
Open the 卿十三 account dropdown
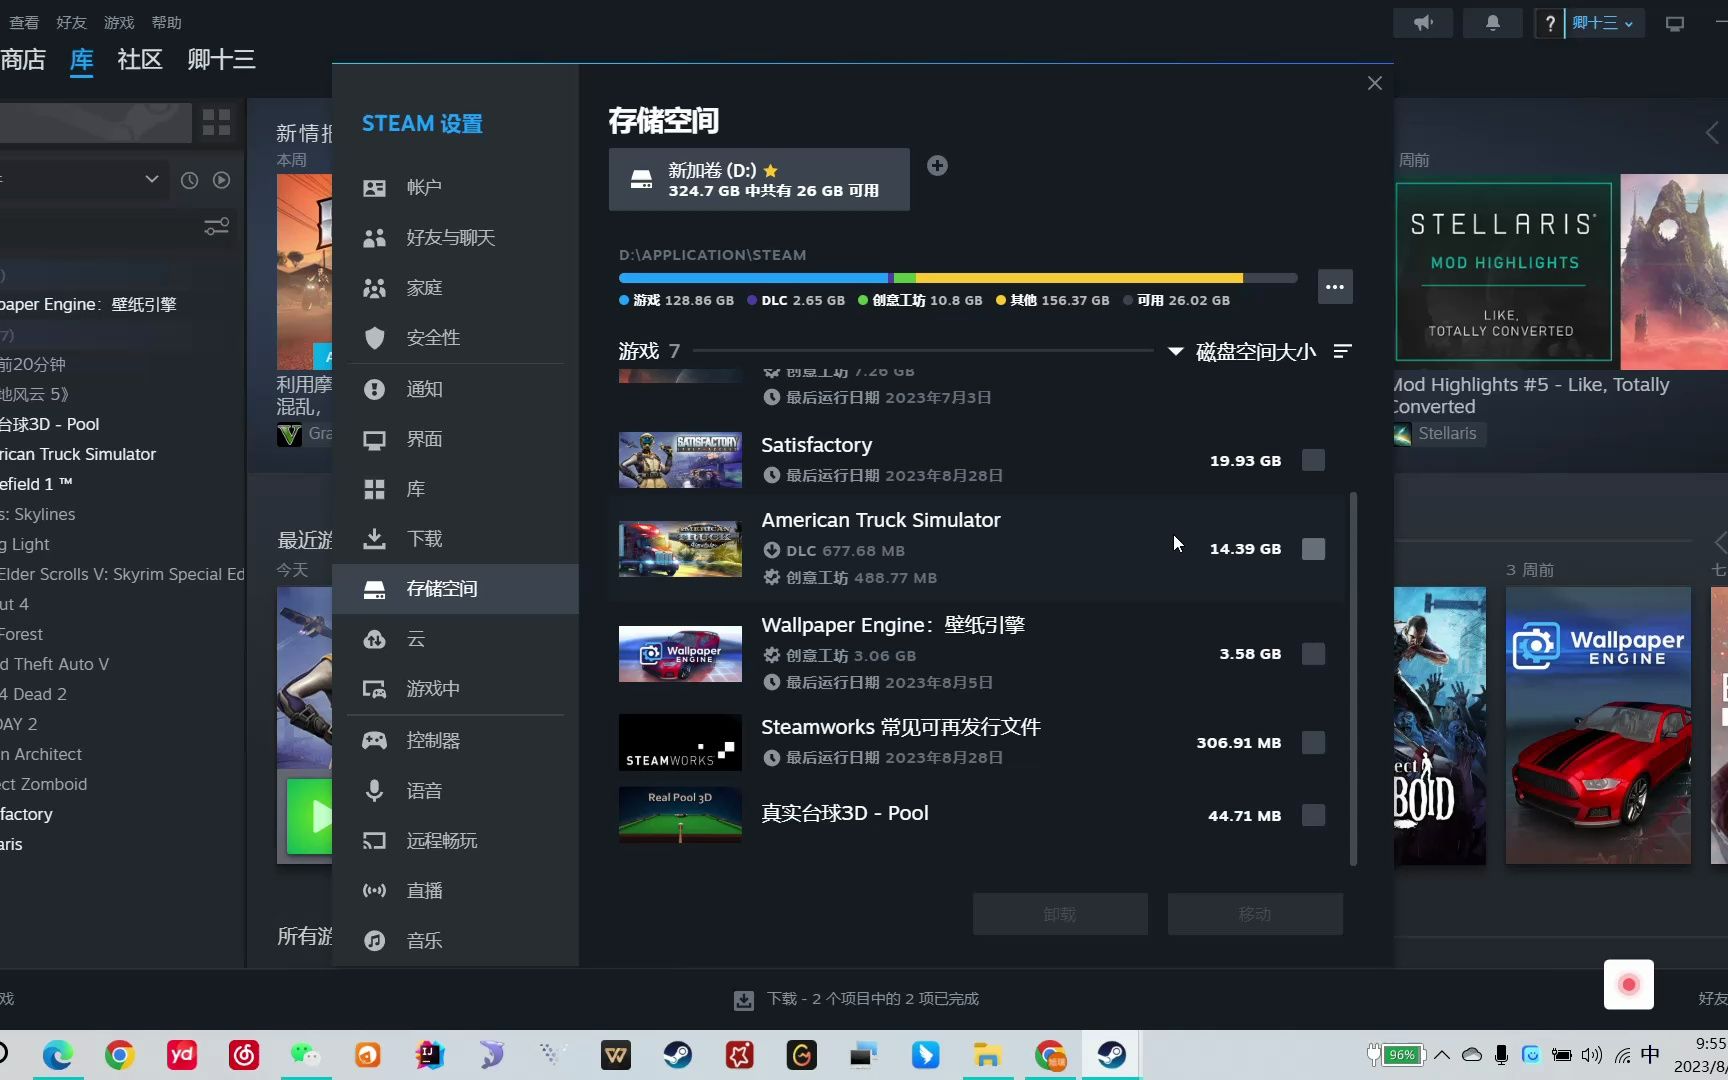click(x=1603, y=23)
